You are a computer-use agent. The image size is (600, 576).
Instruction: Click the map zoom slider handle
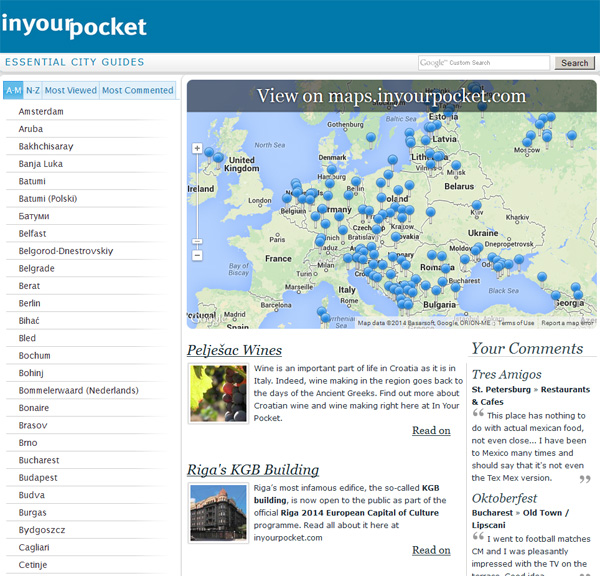(x=197, y=241)
